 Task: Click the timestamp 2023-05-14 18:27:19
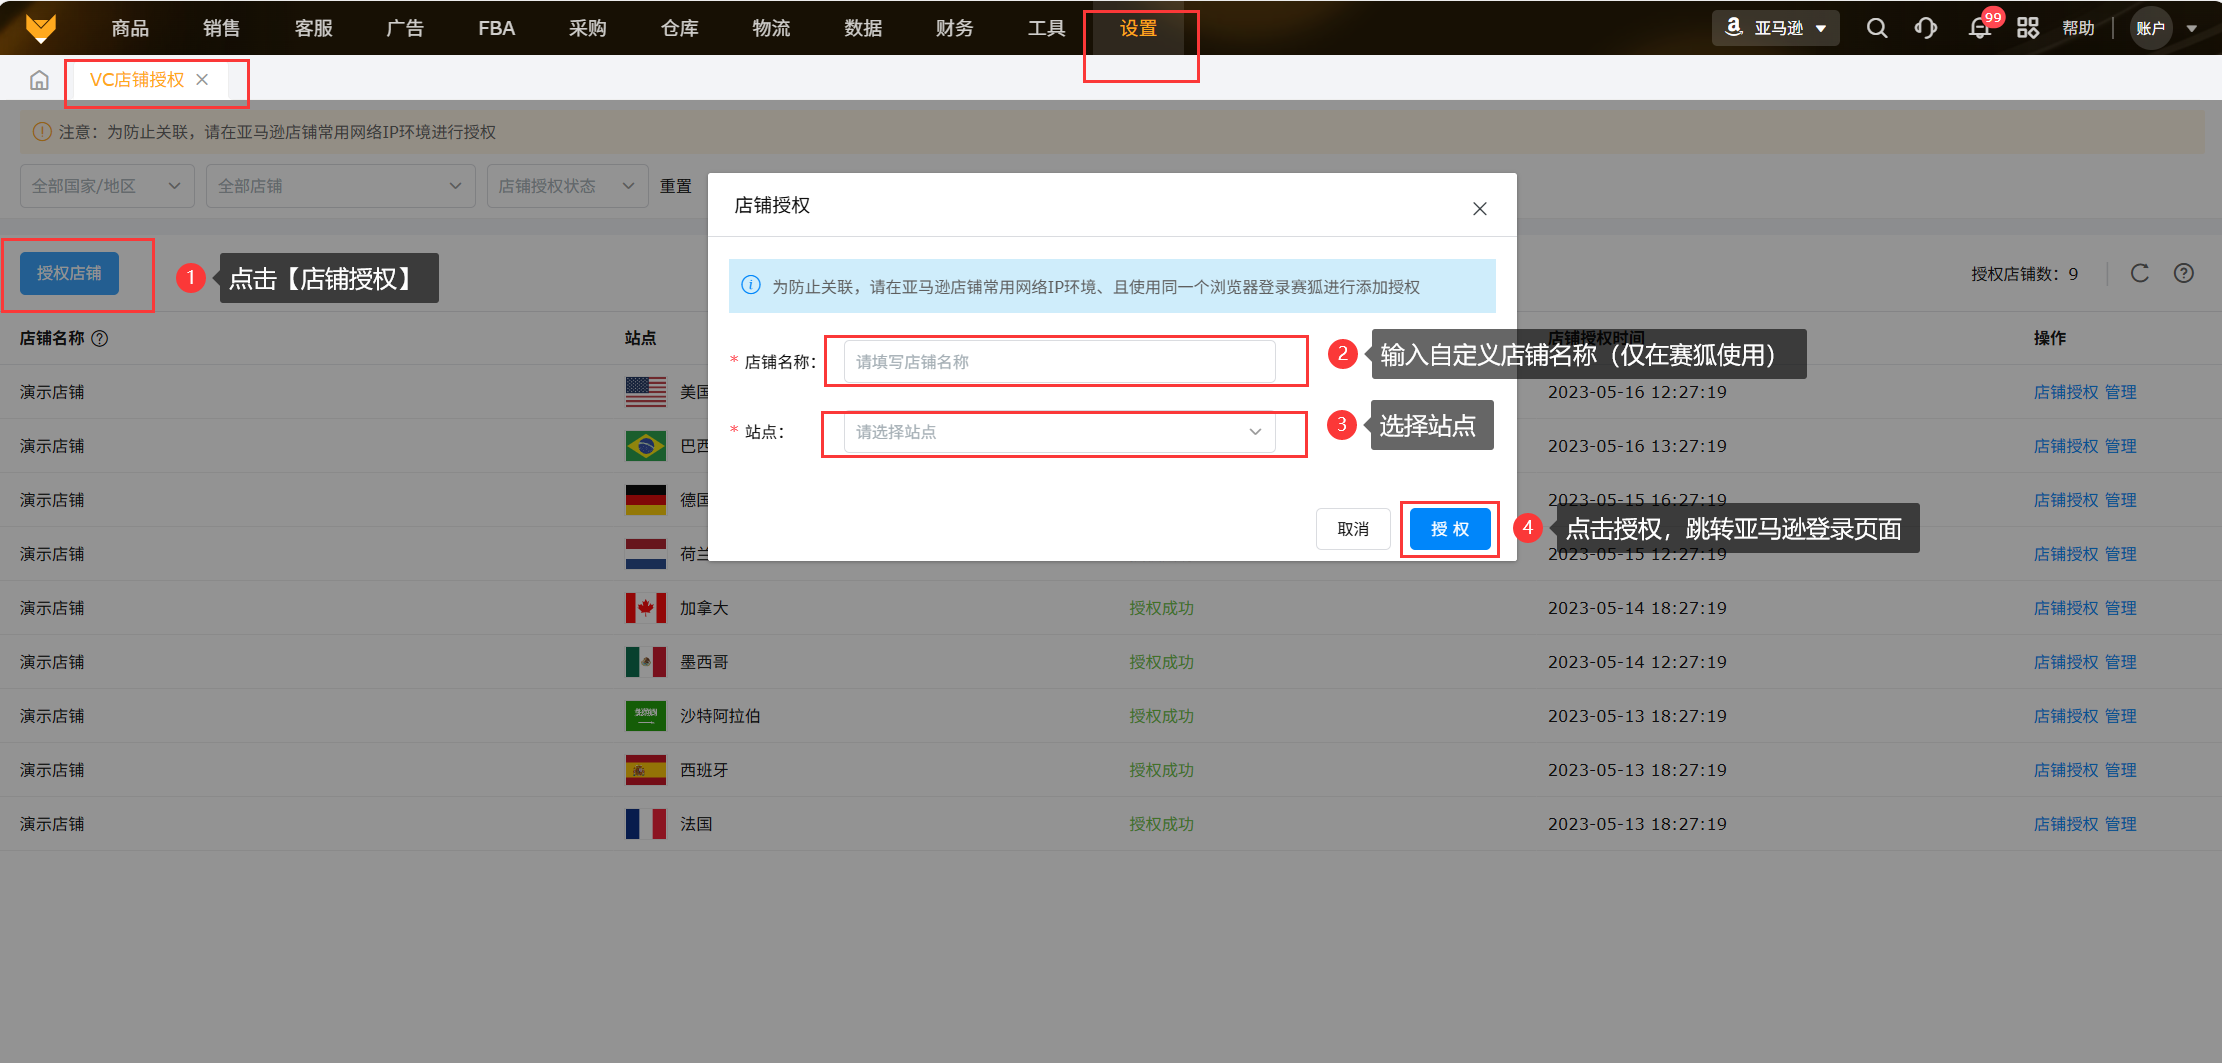point(1637,608)
